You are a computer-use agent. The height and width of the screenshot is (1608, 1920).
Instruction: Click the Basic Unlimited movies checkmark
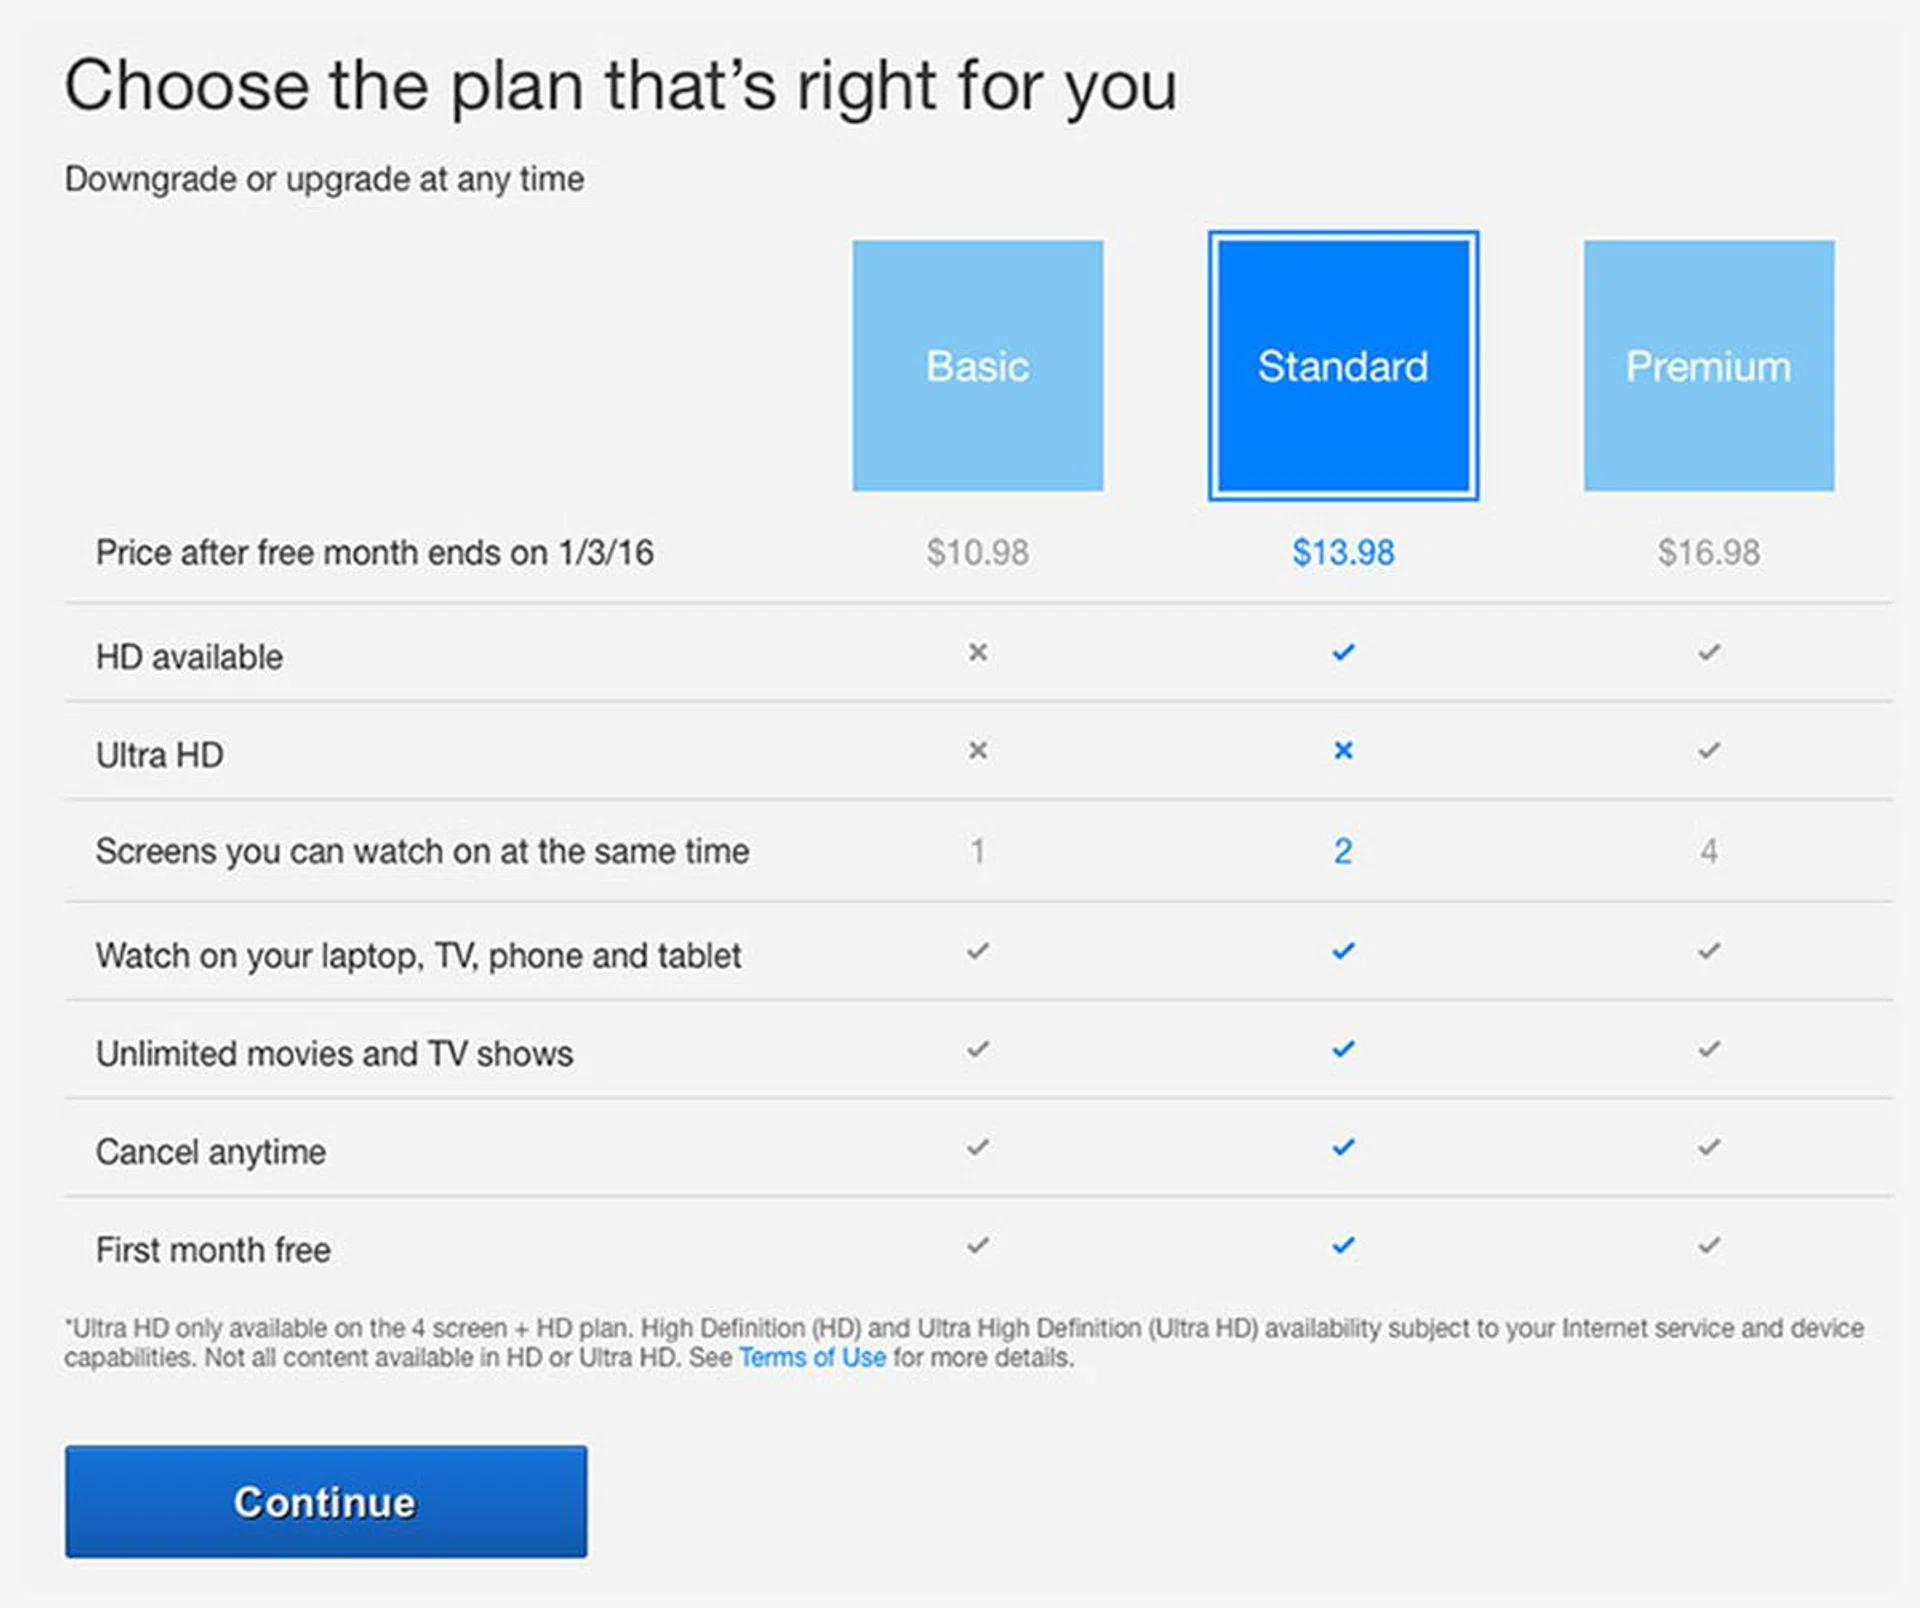978,1049
